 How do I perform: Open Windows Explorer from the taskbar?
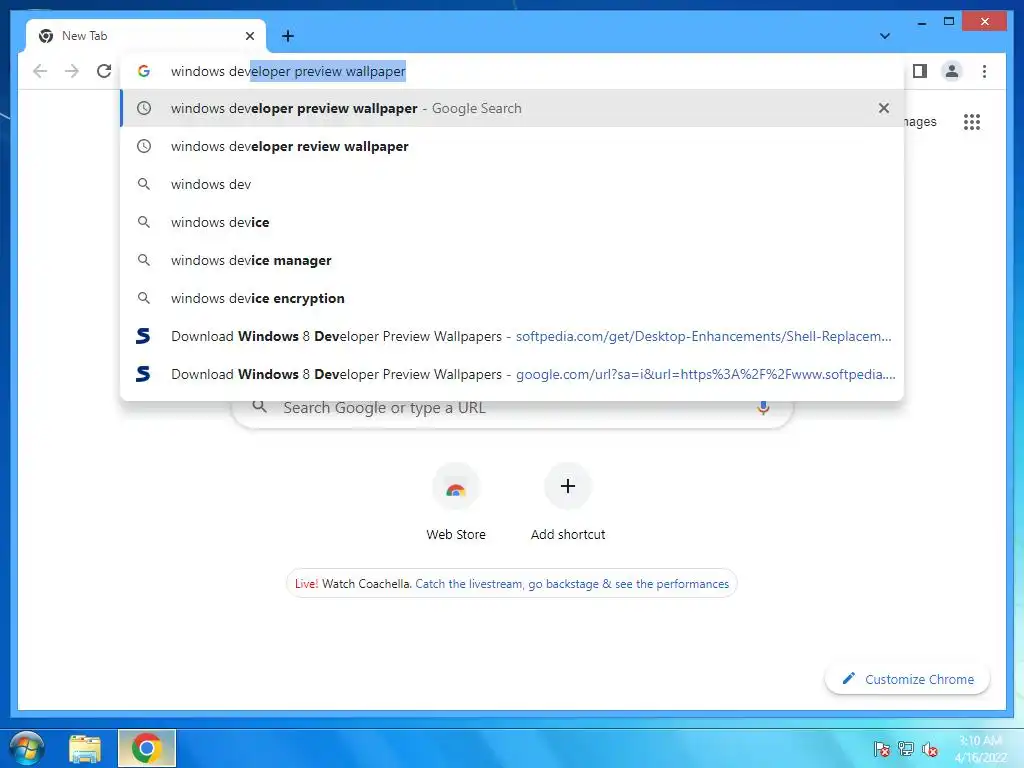click(x=85, y=749)
